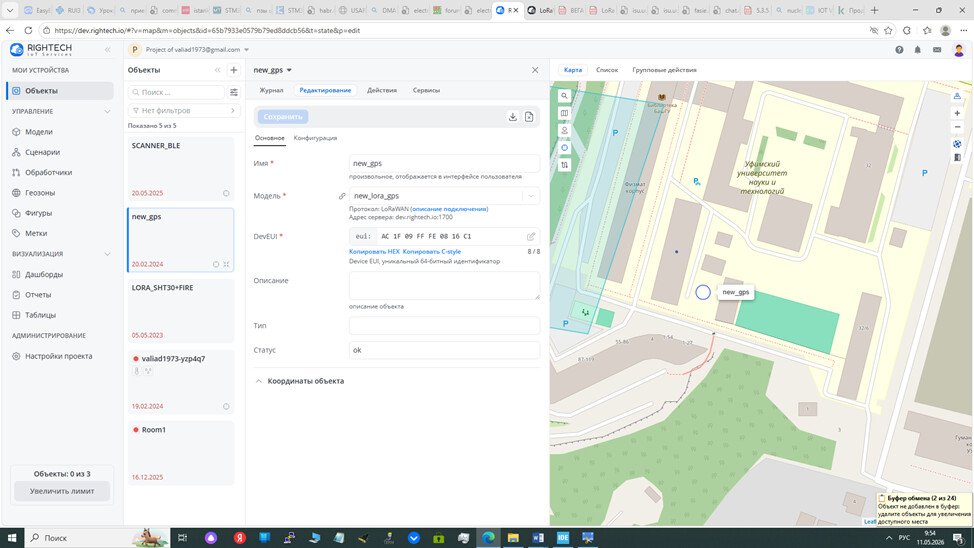The height and width of the screenshot is (548, 974).
Task: Click the Сохранить button
Action: [x=283, y=117]
